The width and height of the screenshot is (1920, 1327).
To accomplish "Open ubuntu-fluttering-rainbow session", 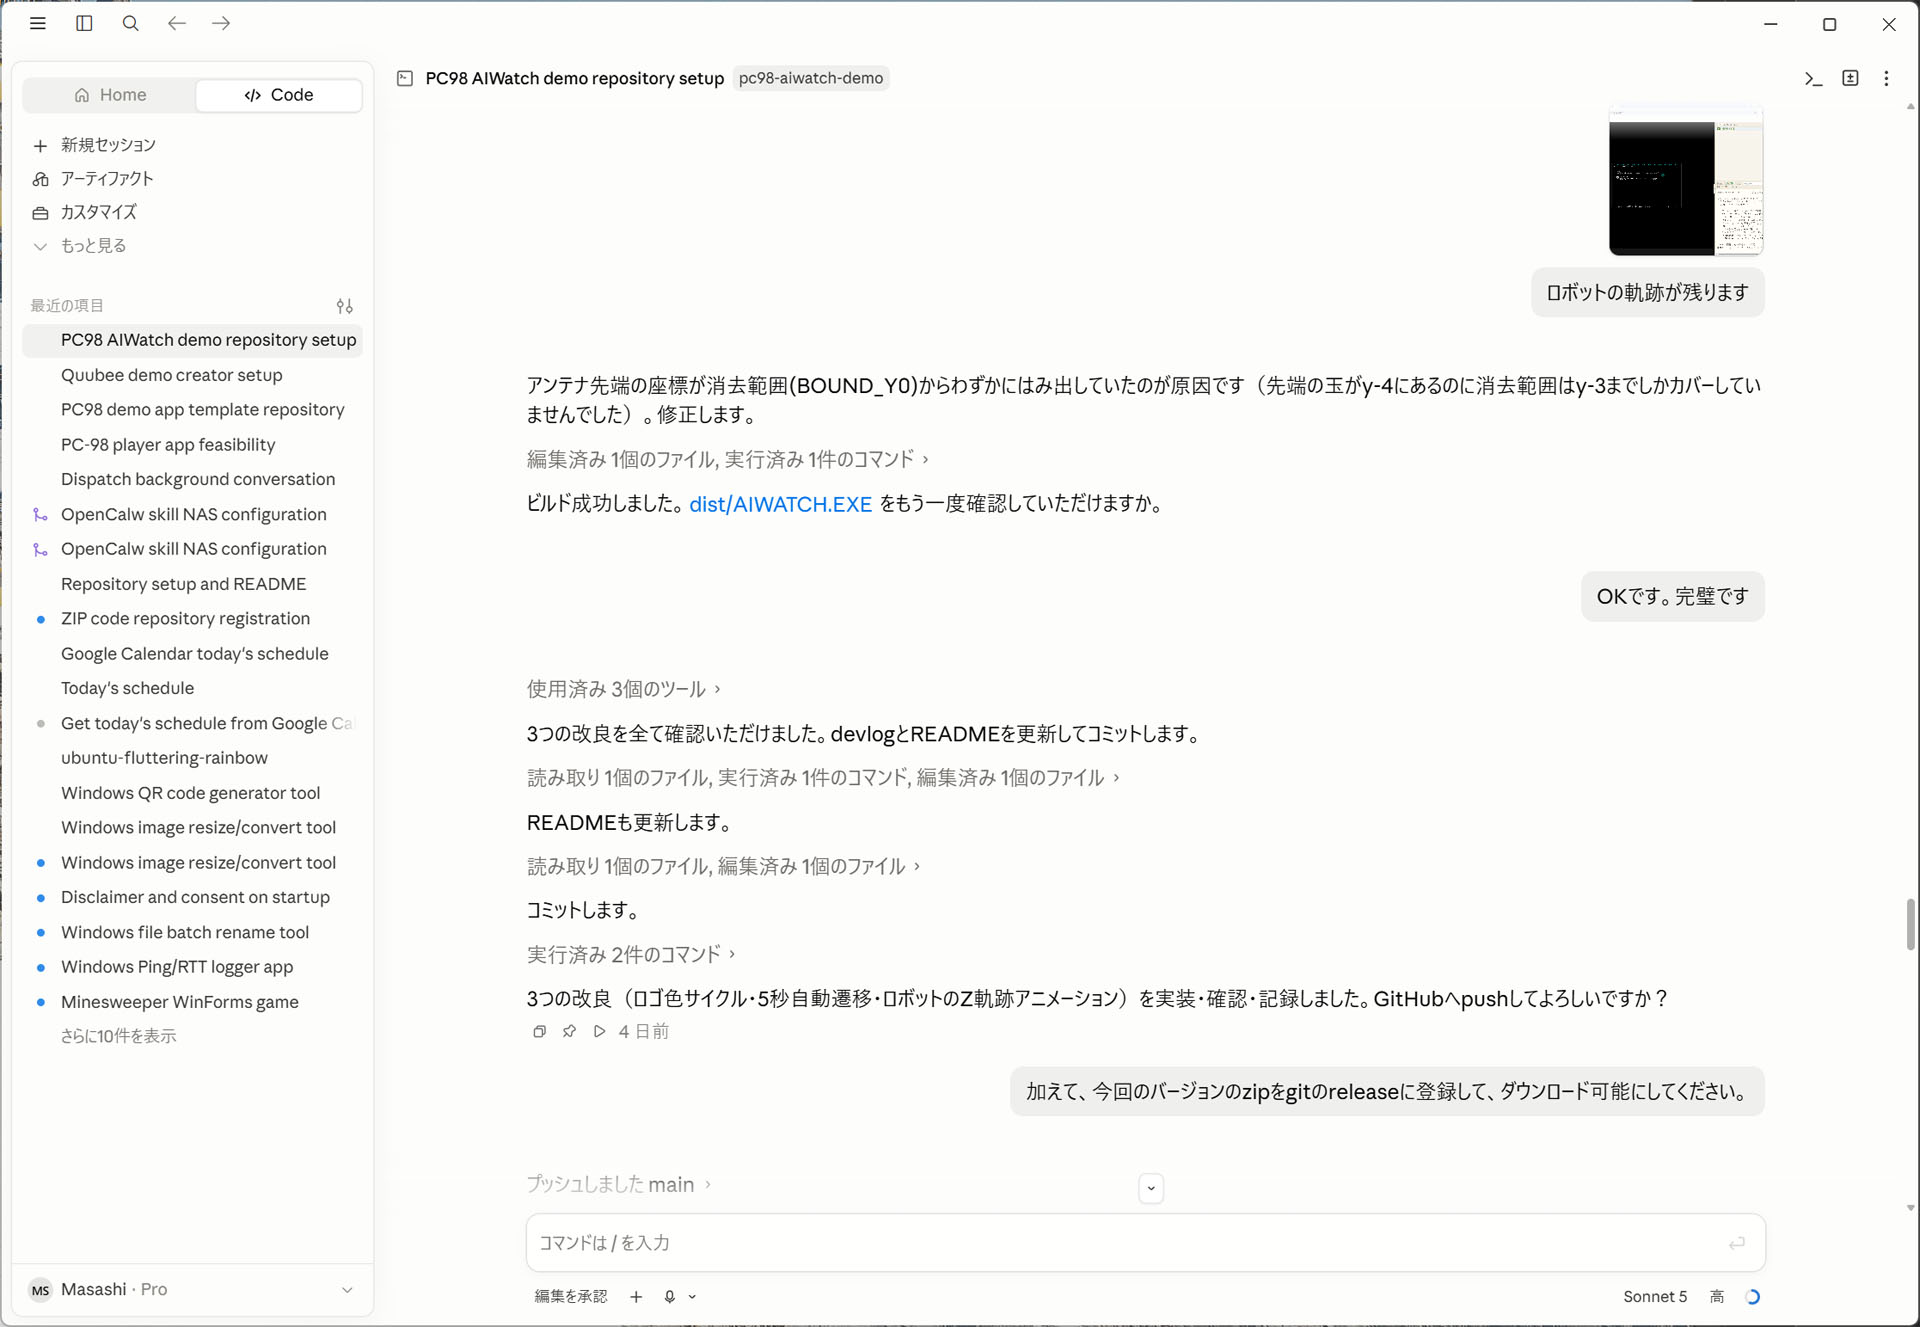I will [165, 758].
